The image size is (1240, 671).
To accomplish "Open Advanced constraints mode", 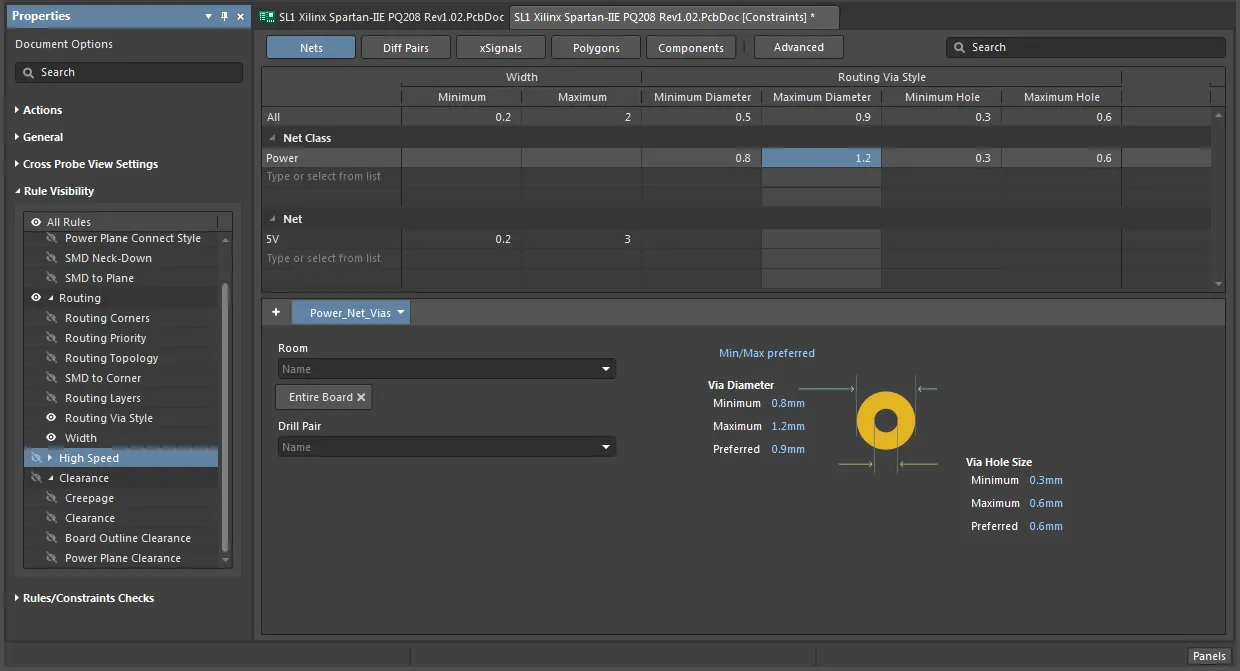I will click(x=799, y=47).
